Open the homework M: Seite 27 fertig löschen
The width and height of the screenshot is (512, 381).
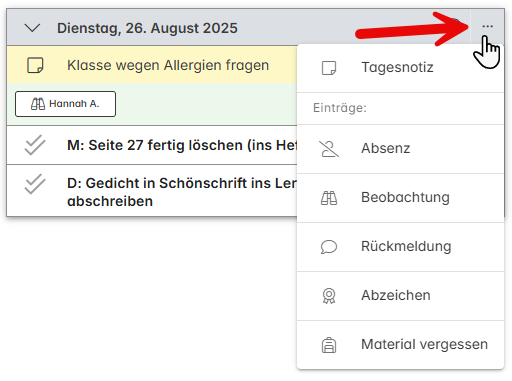[182, 145]
